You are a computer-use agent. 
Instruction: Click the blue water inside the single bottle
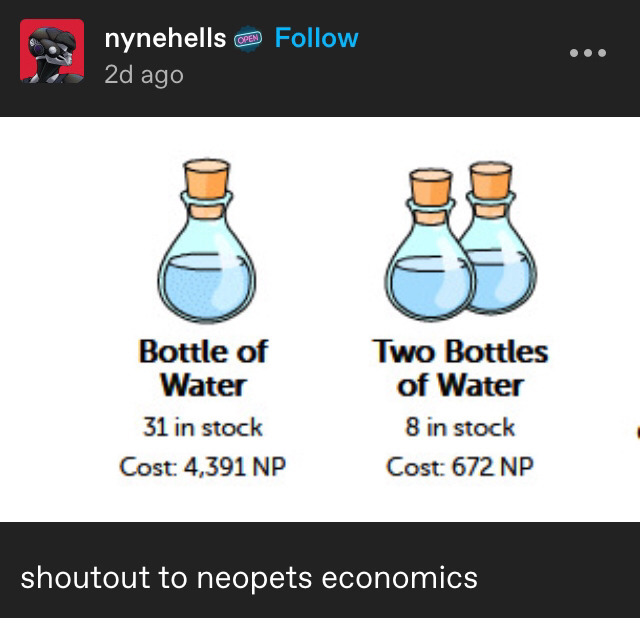(206, 286)
